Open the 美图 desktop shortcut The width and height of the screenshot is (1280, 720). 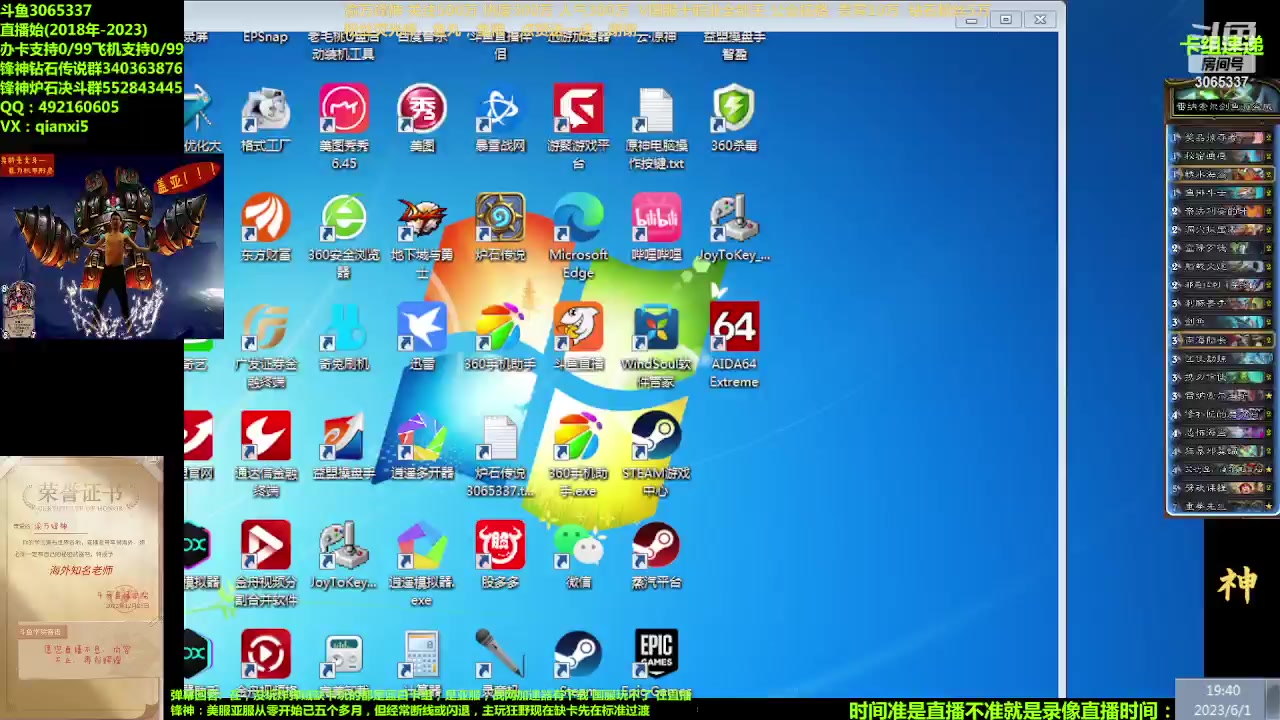(422, 120)
